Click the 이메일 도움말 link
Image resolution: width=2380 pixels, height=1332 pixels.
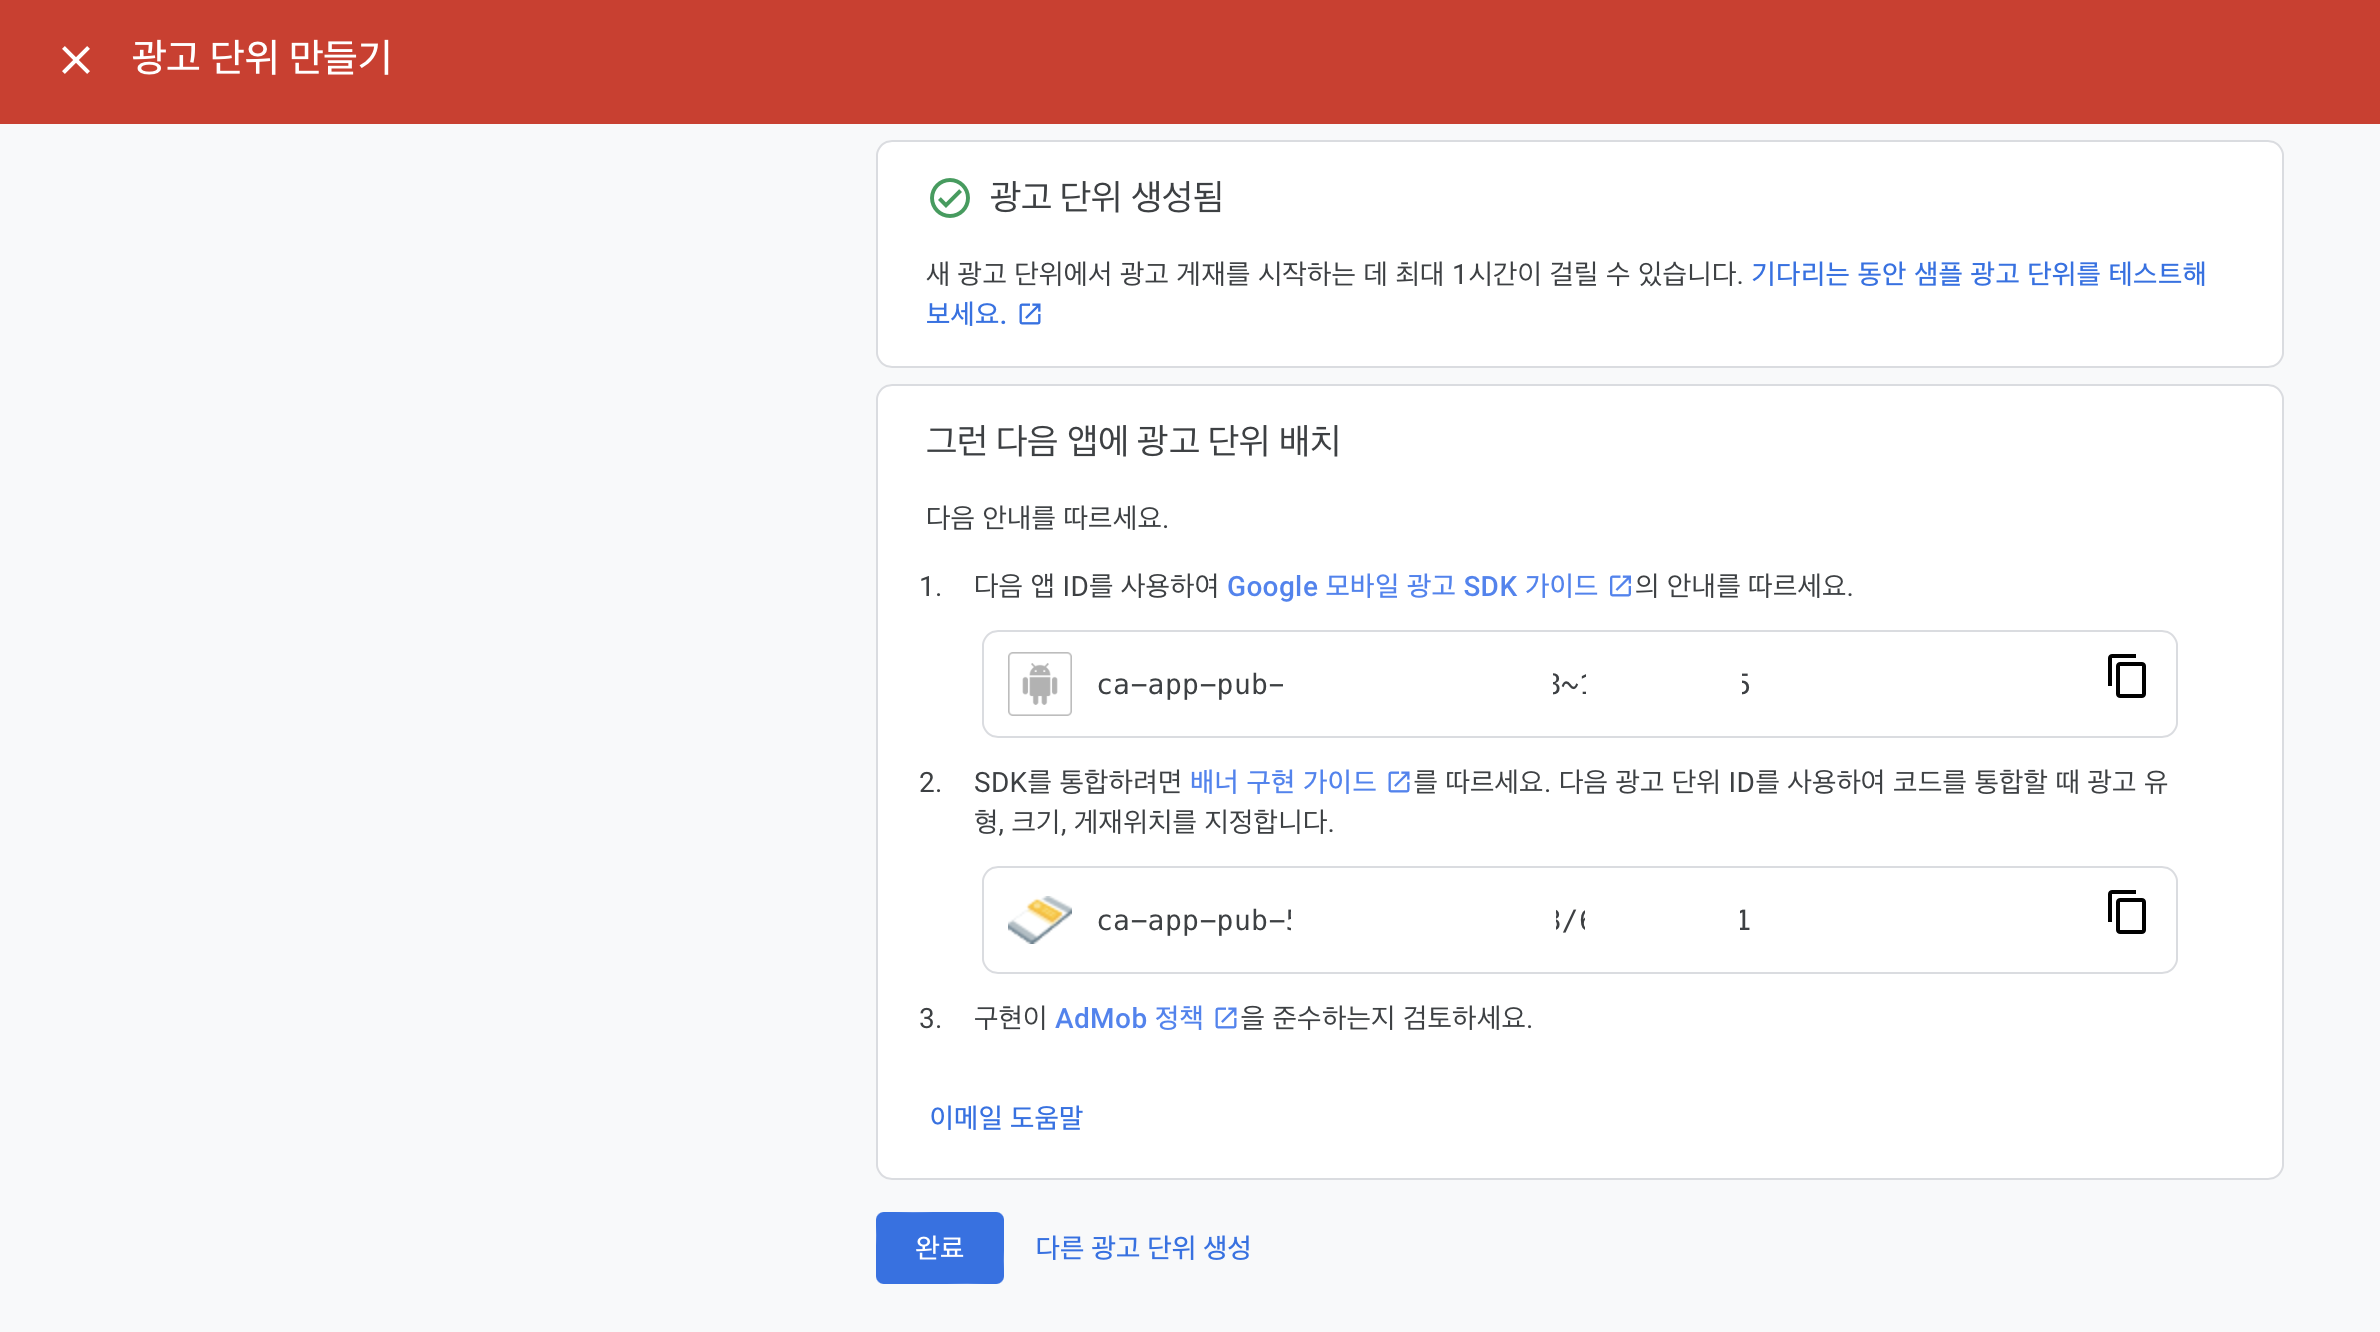[x=1006, y=1117]
